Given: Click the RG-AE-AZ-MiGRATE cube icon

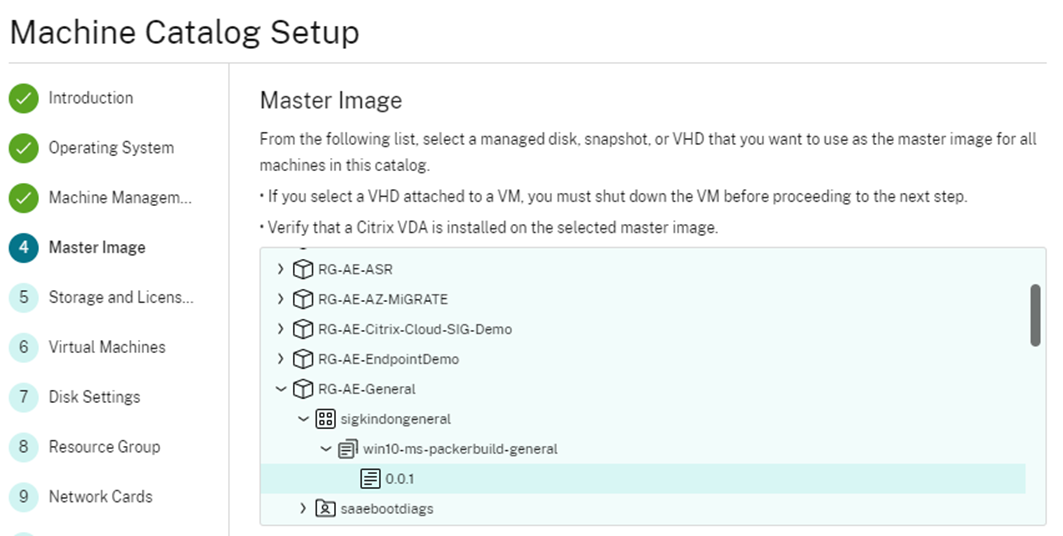Looking at the screenshot, I should click(302, 299).
